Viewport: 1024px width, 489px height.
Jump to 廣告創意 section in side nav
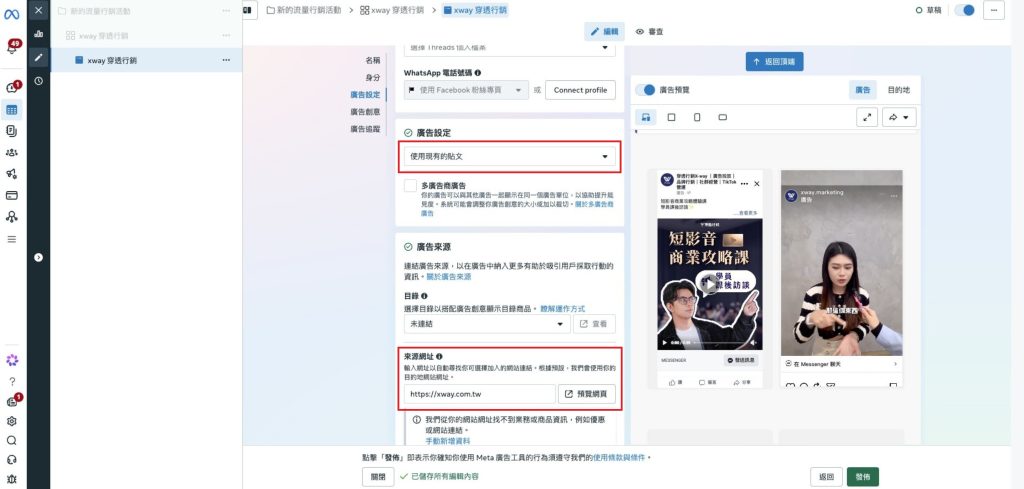click(x=365, y=112)
